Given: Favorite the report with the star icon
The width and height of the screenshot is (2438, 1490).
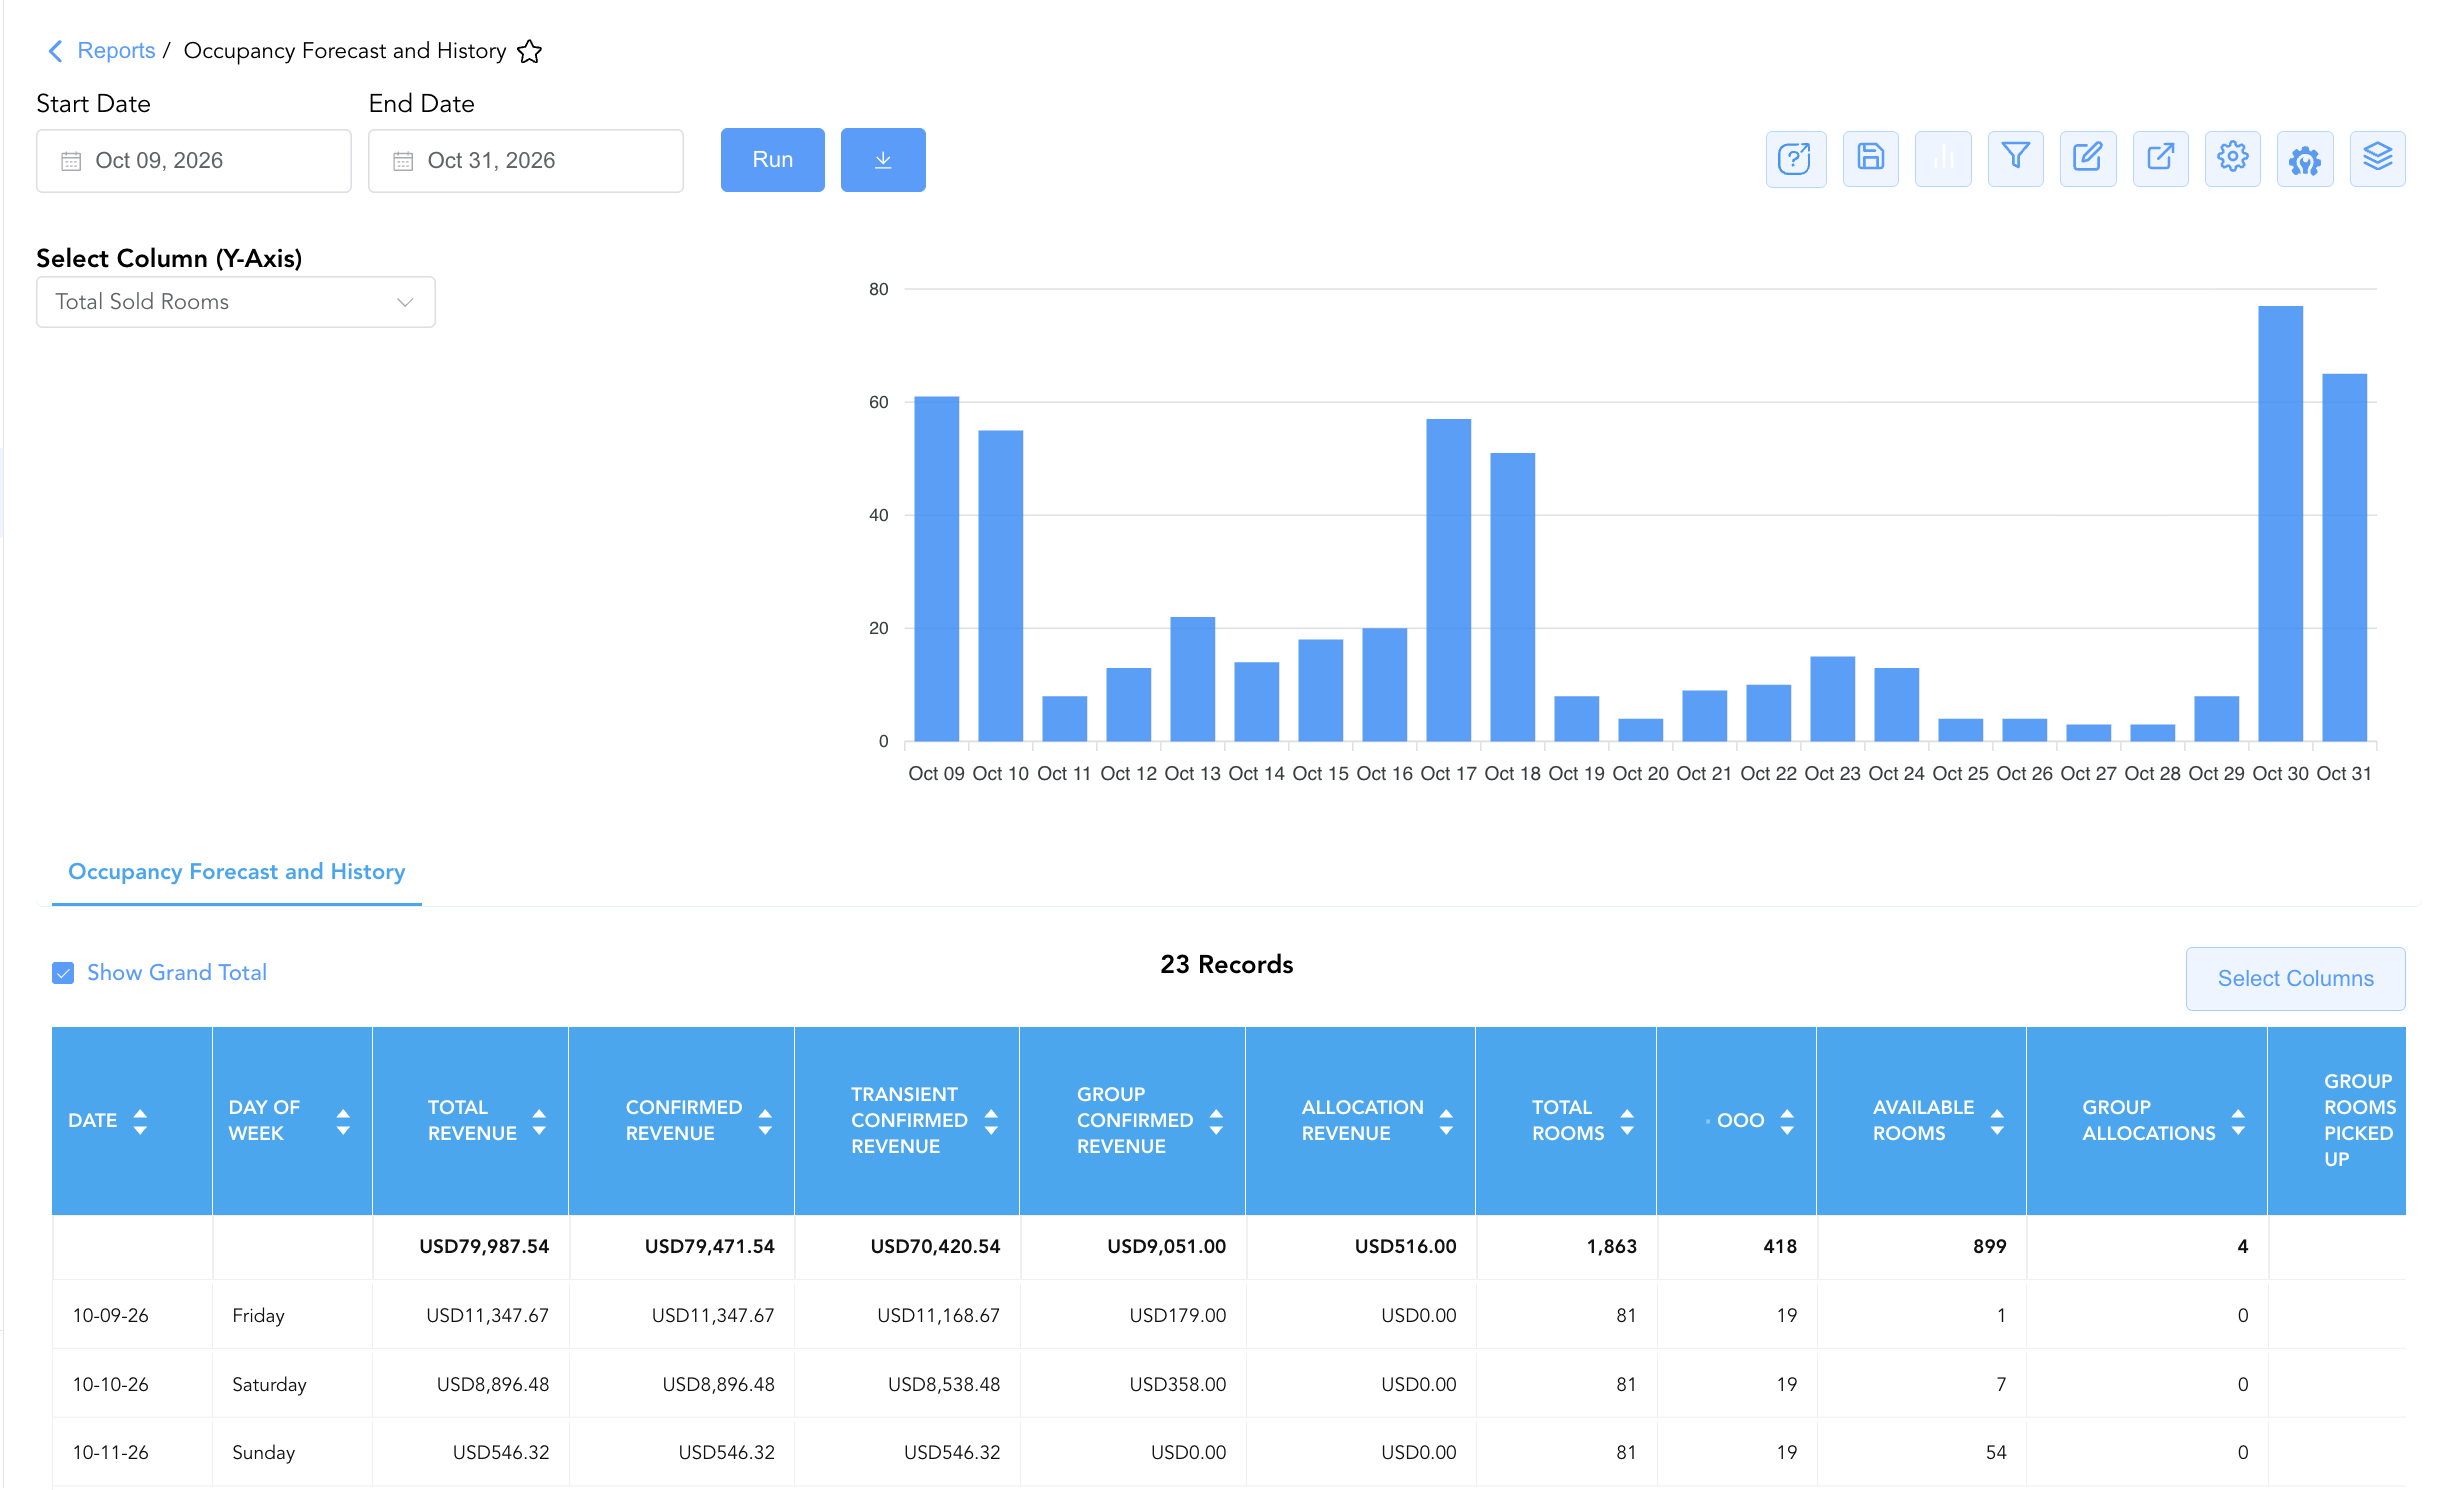Looking at the screenshot, I should click(529, 51).
